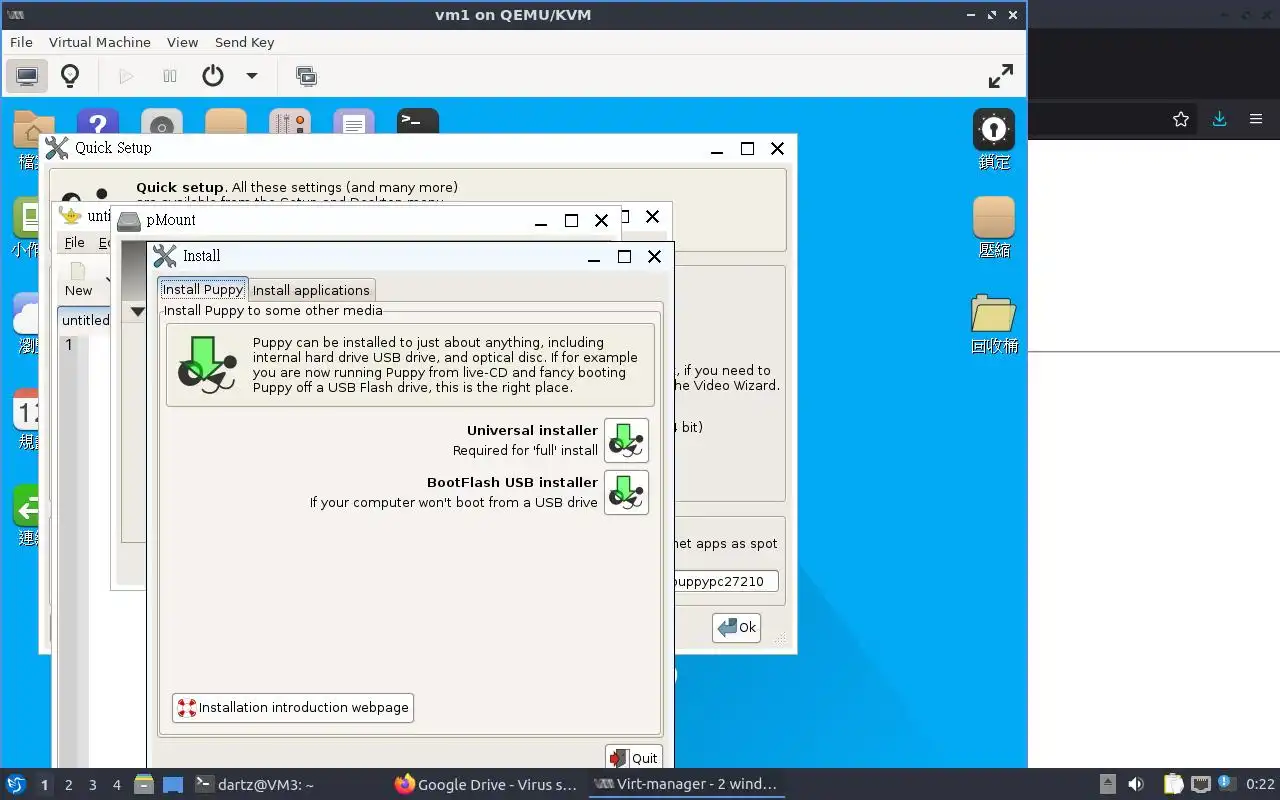Open the green word processor desktop icon
Viewport: 1280px width, 800px height.
26,218
